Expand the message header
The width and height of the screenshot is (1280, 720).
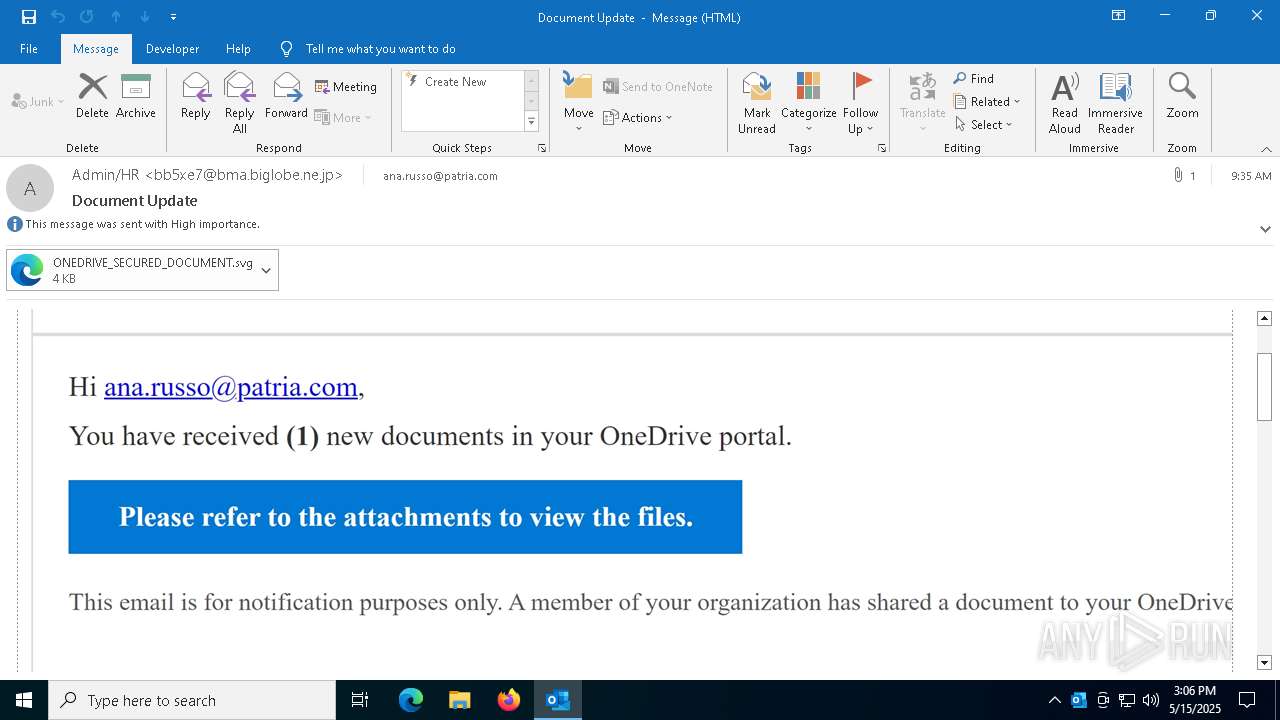[x=1265, y=229]
